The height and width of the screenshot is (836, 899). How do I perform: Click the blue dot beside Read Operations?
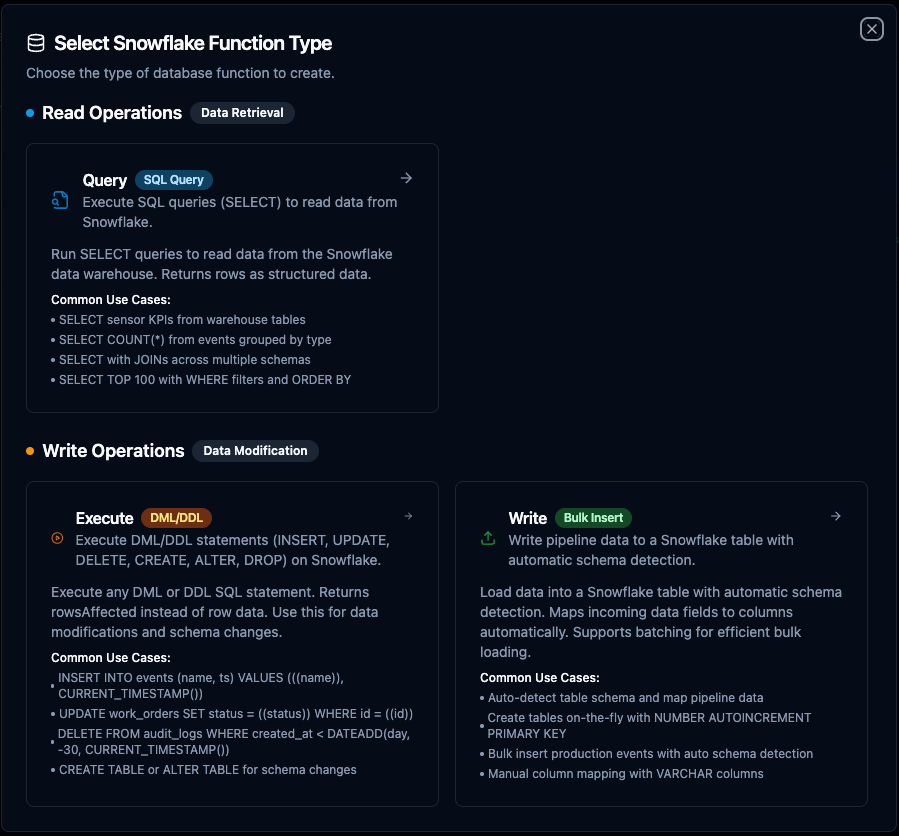pos(30,113)
